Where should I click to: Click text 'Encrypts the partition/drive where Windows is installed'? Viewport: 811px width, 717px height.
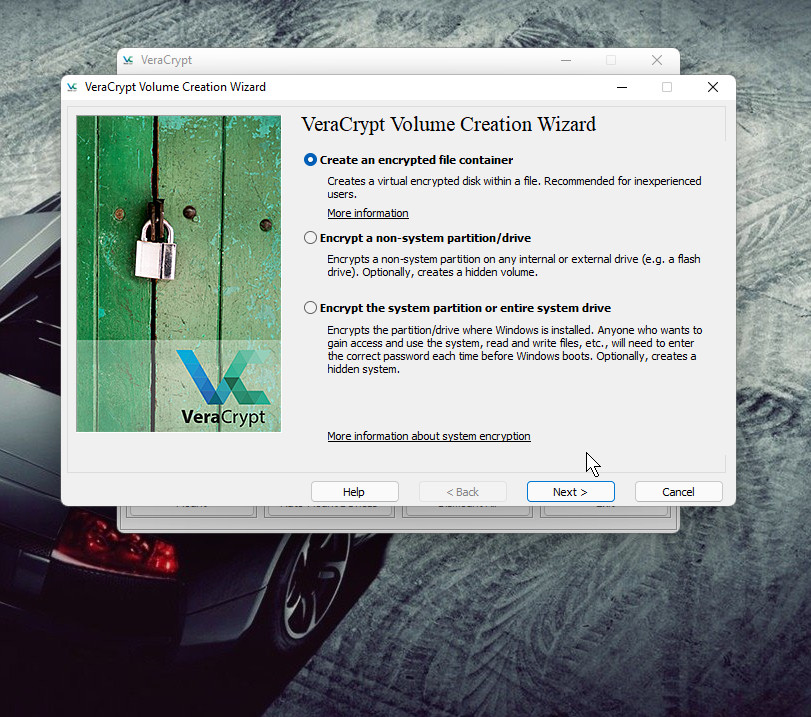pos(460,330)
